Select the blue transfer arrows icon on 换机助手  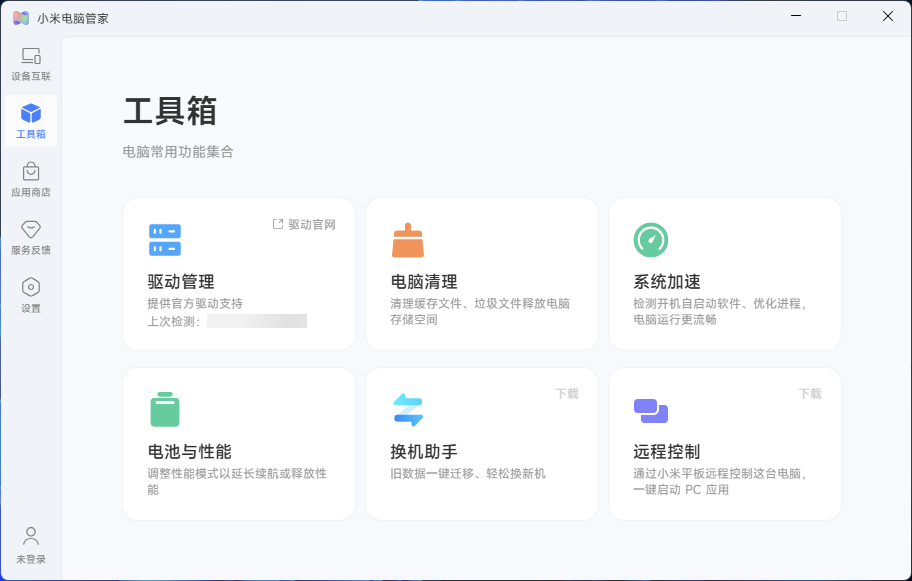[x=407, y=409]
